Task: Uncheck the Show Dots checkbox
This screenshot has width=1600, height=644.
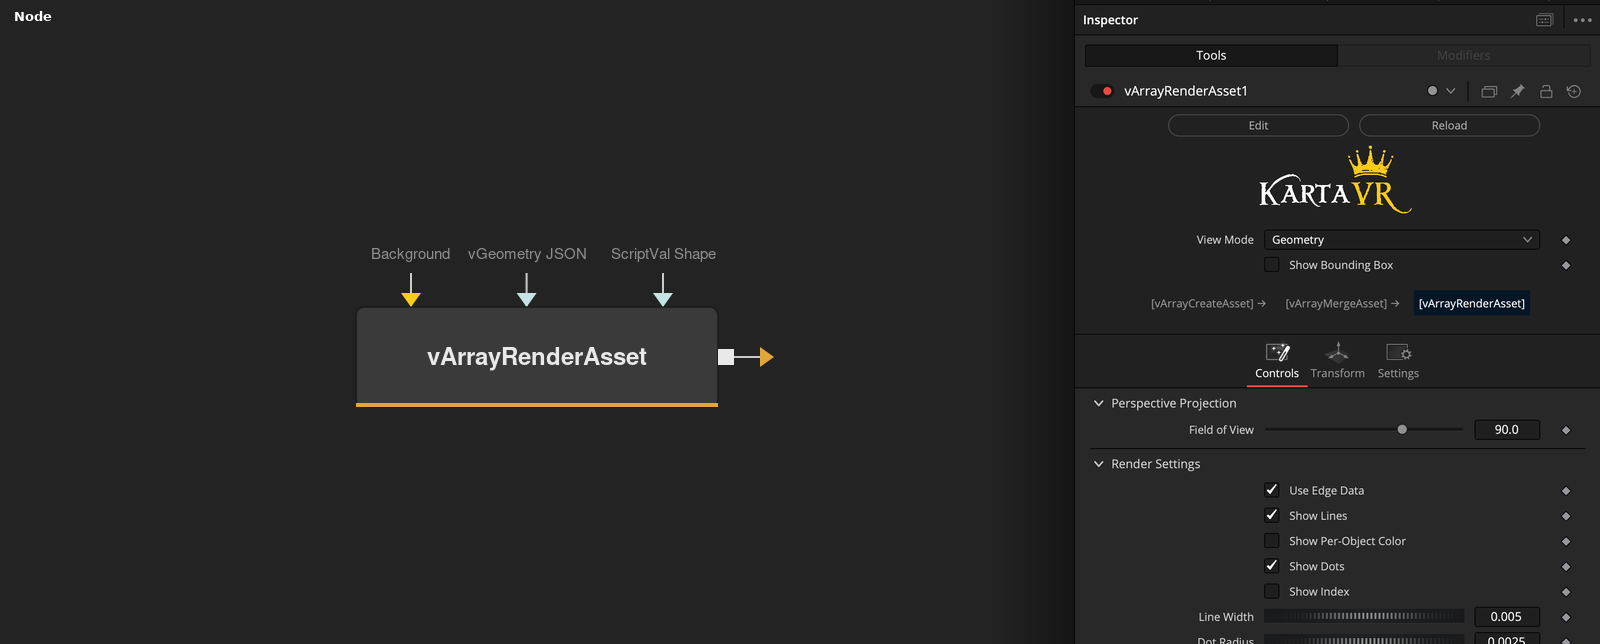Action: [x=1272, y=566]
